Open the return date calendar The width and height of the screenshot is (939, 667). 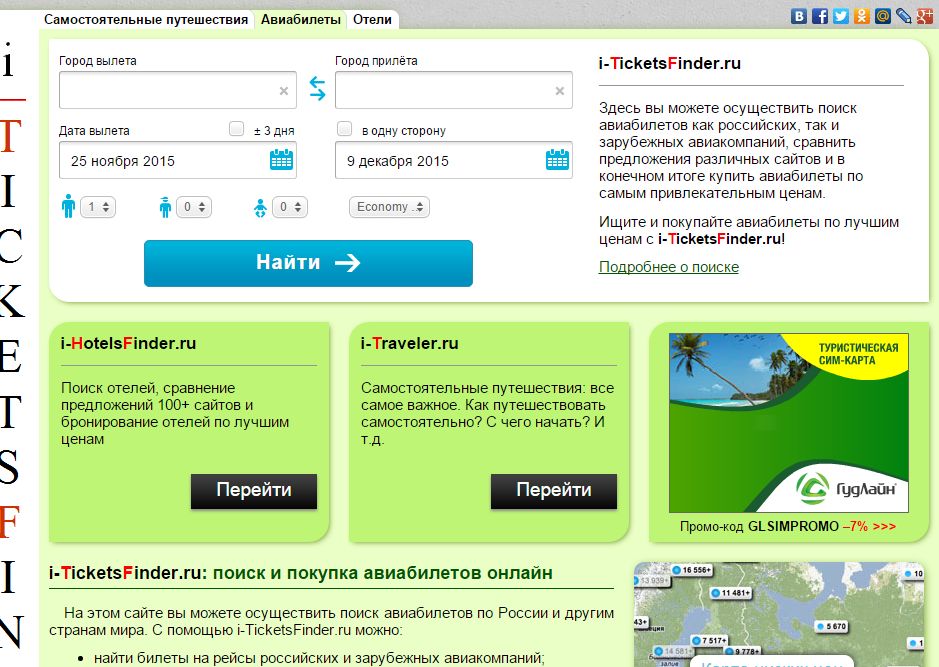tap(558, 160)
